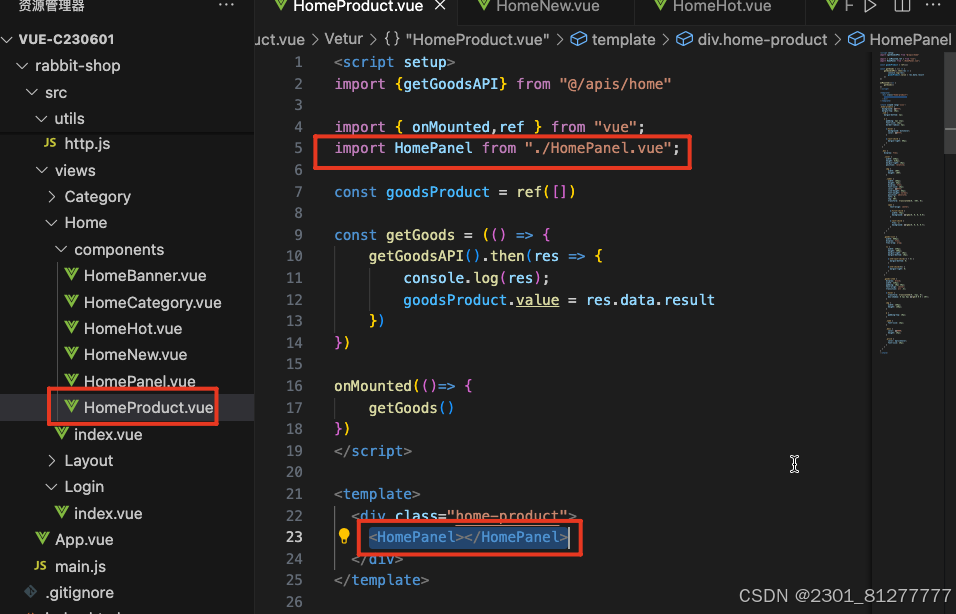This screenshot has height=614, width=956.
Task: Click goodsProduct declaration on line 7
Action: click(438, 192)
